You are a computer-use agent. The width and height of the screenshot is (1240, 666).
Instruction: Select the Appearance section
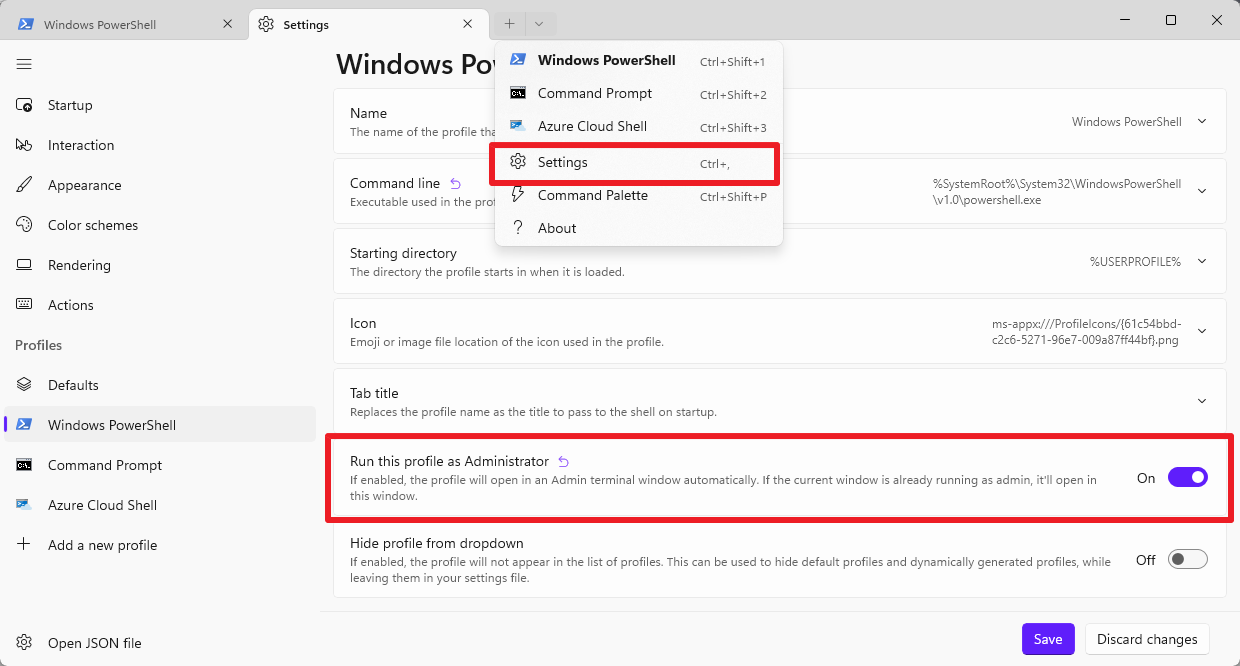pyautogui.click(x=84, y=185)
